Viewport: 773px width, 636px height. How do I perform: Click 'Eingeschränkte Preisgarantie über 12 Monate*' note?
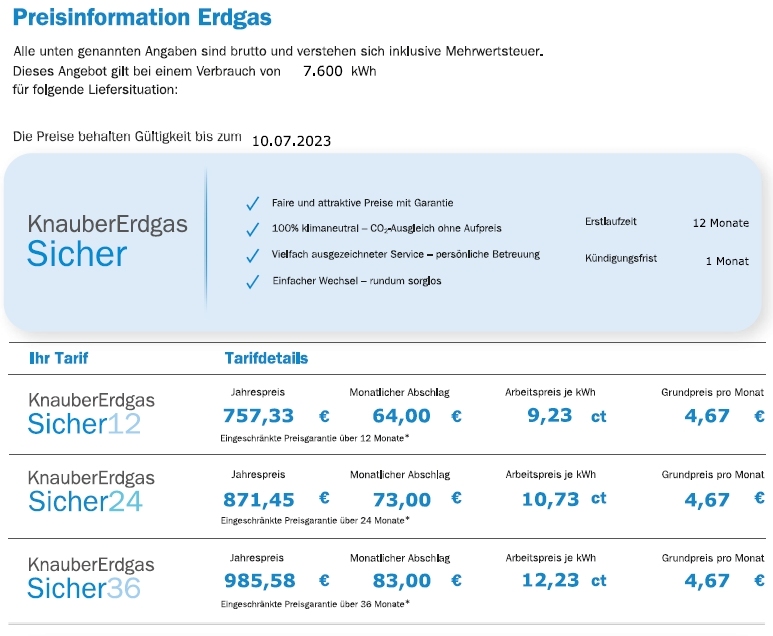[x=315, y=438]
